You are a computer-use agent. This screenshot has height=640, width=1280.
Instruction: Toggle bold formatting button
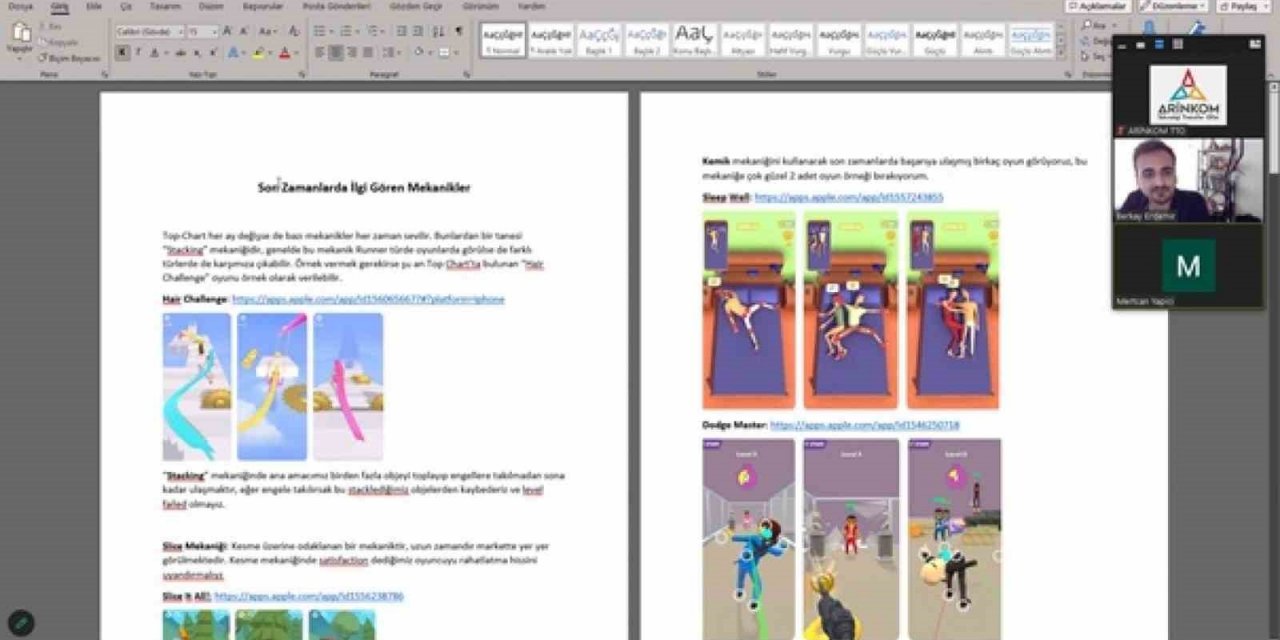(x=122, y=52)
